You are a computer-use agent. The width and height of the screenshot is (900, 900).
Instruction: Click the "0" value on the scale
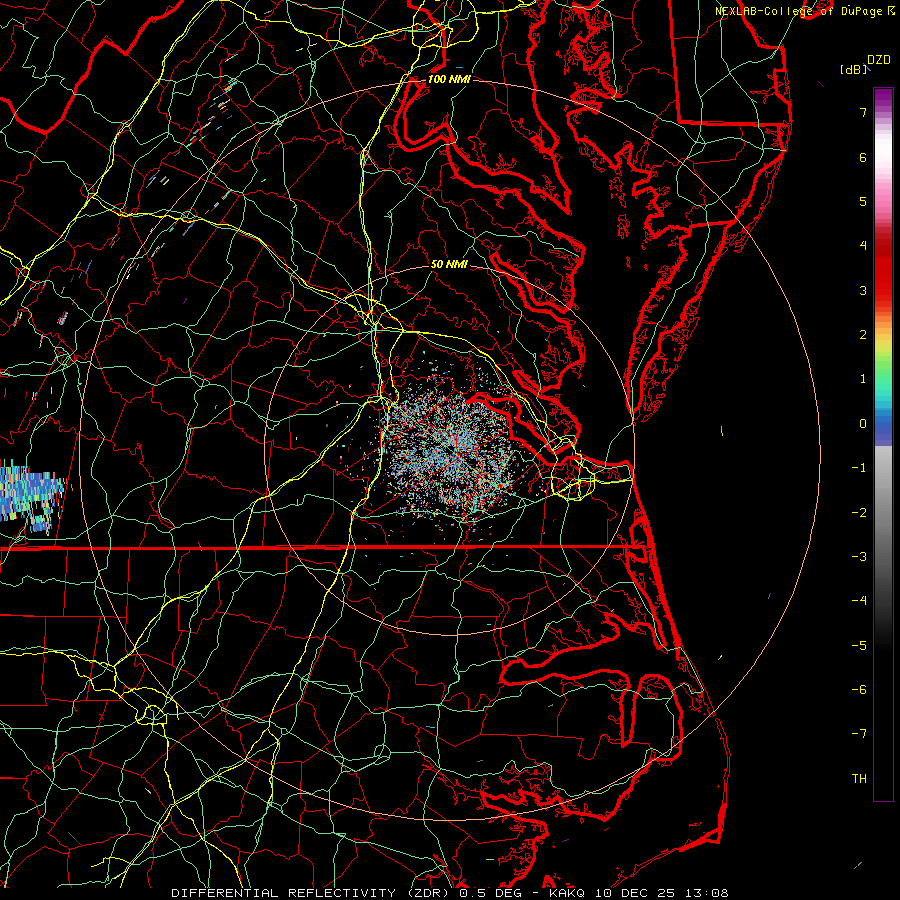(863, 424)
